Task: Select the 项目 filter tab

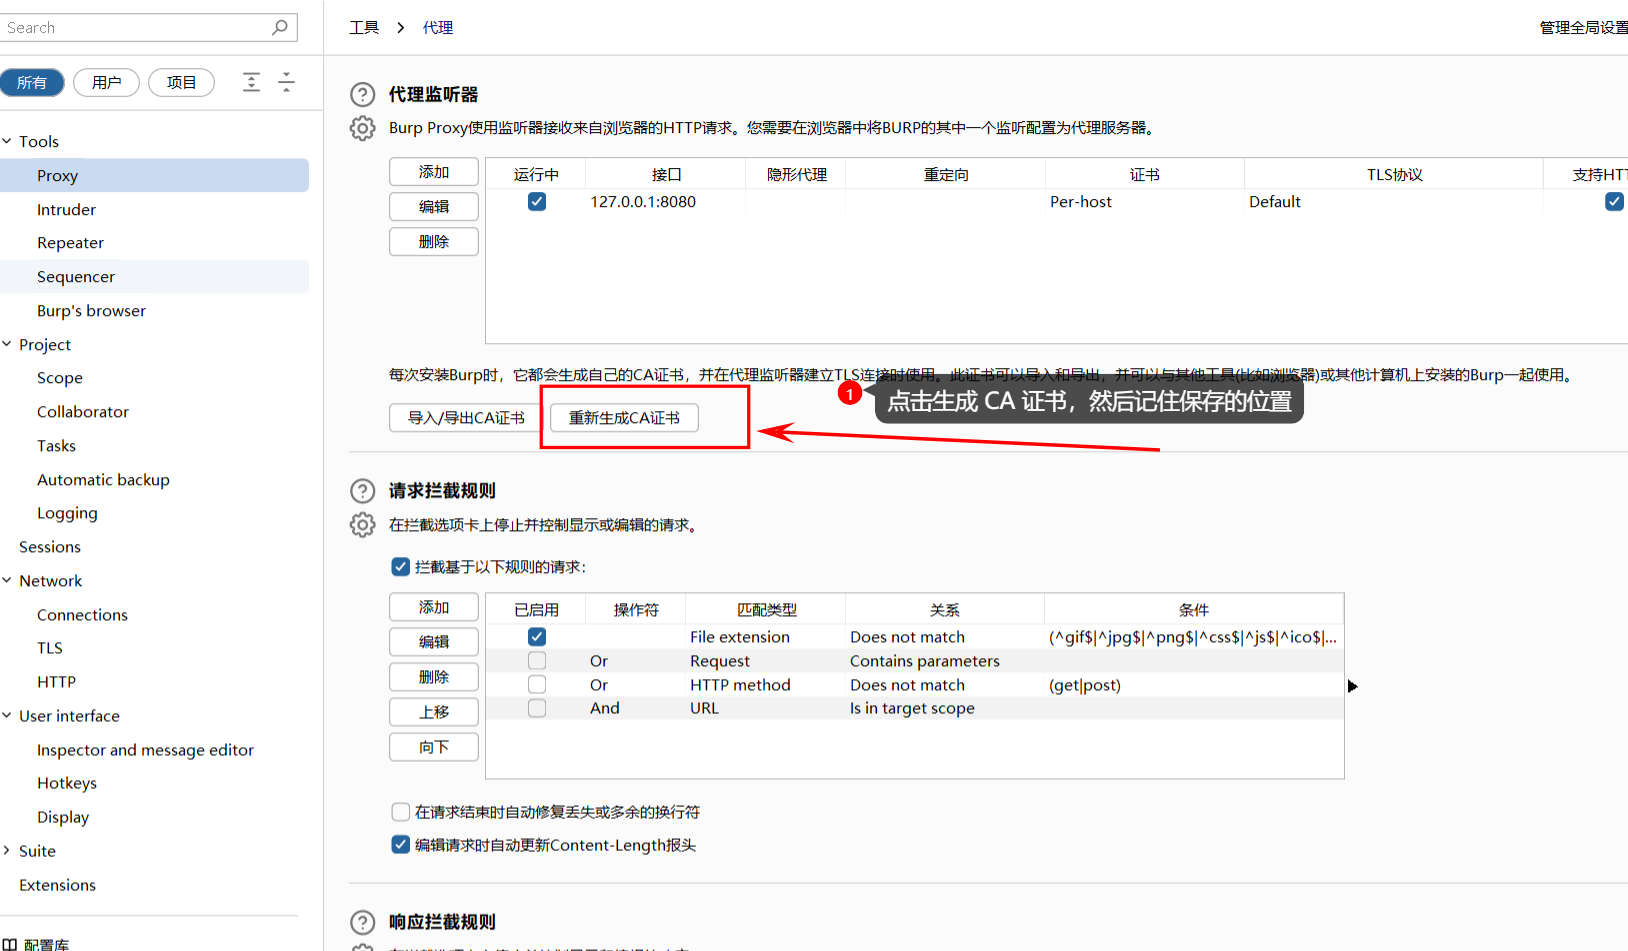Action: [181, 83]
